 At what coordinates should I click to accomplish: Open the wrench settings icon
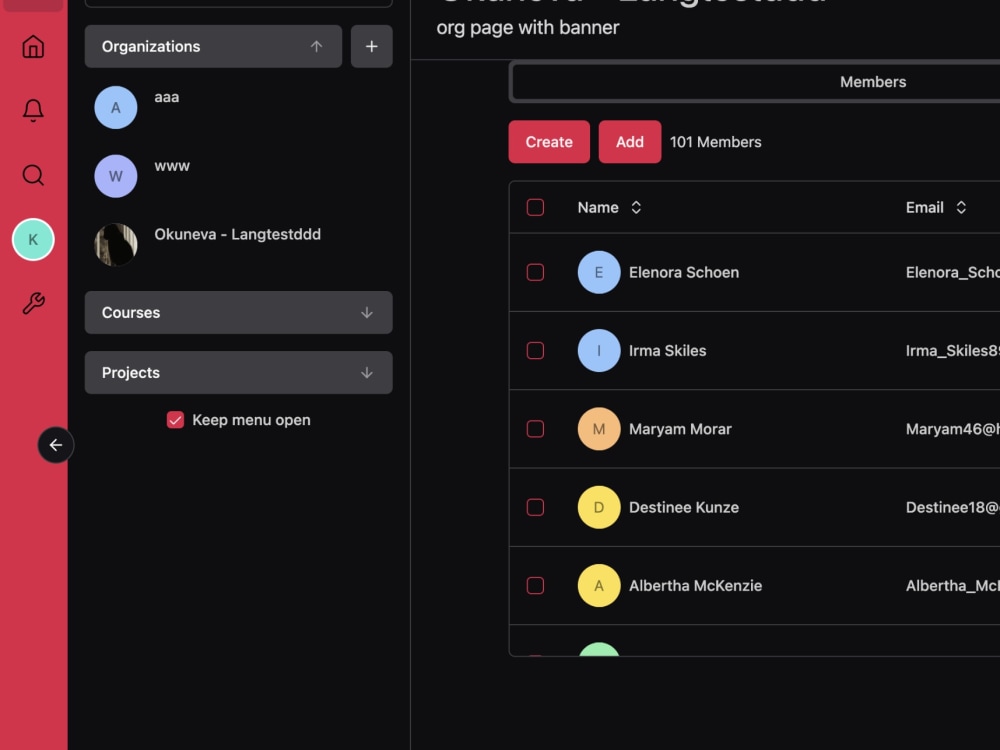click(x=33, y=304)
